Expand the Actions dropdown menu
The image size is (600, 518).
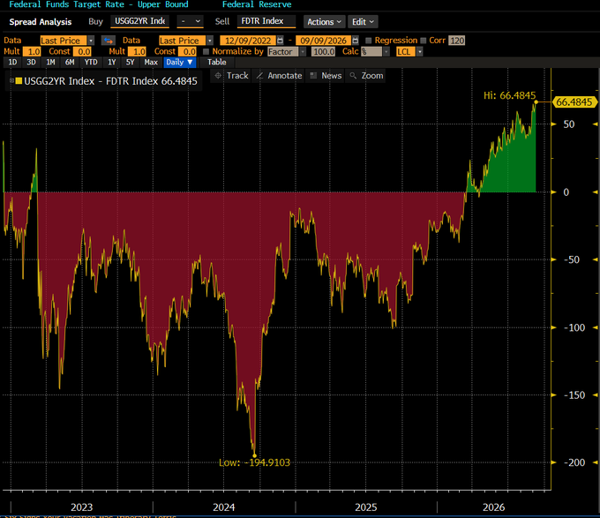pos(324,22)
